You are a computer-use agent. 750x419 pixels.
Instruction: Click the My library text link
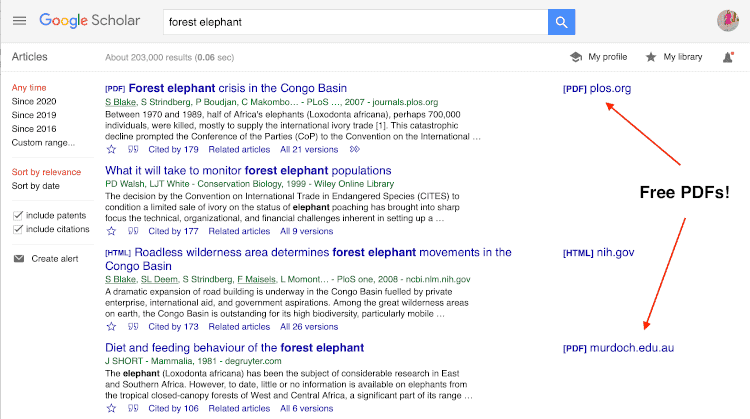point(683,57)
